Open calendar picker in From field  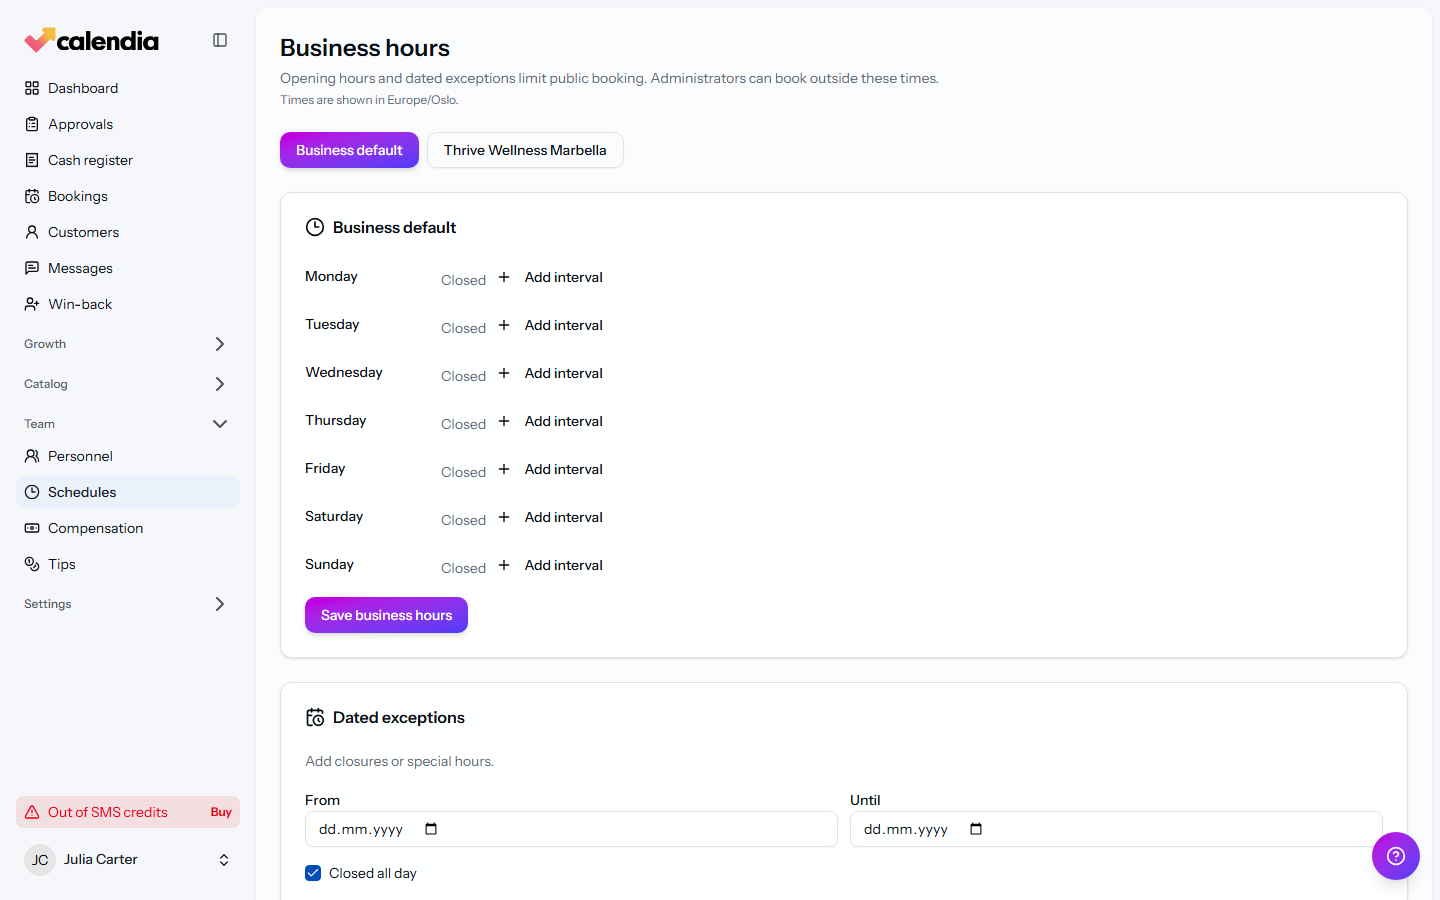pyautogui.click(x=431, y=829)
